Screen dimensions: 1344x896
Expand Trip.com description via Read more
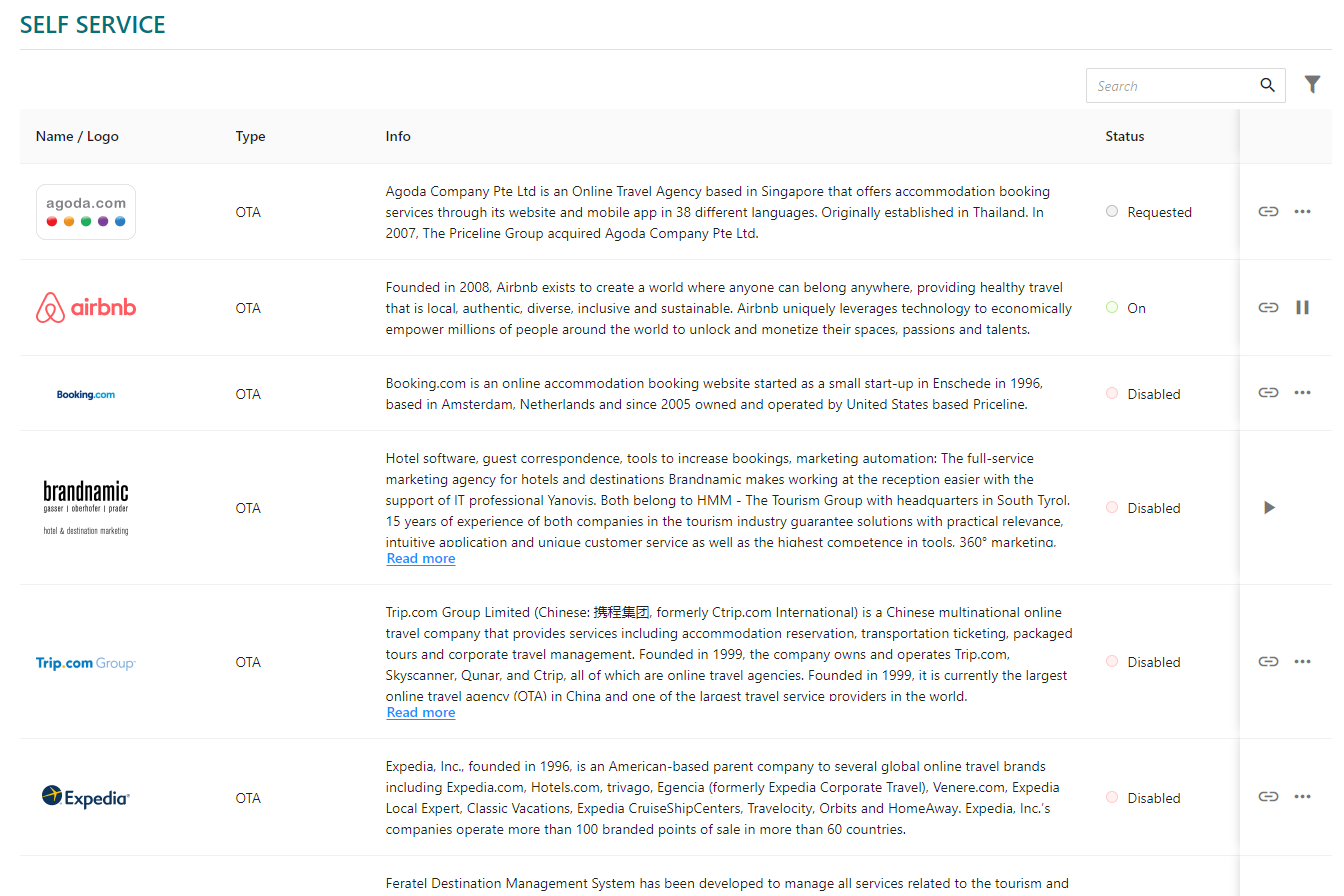(421, 713)
